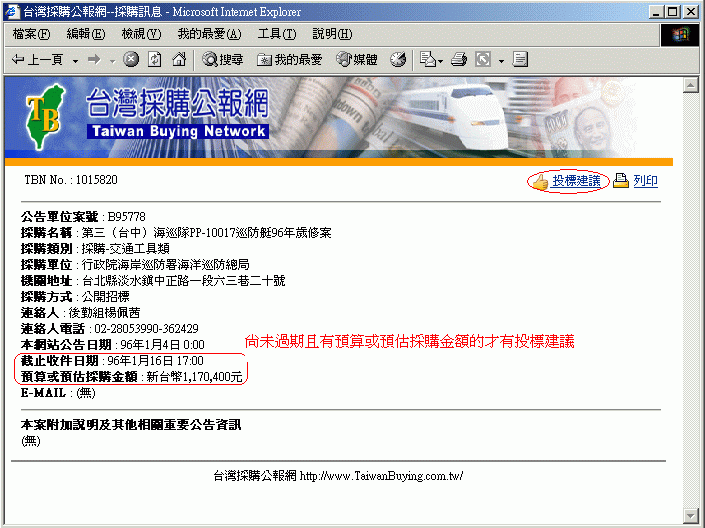Open the 媒體 media toolbar button

357,59
